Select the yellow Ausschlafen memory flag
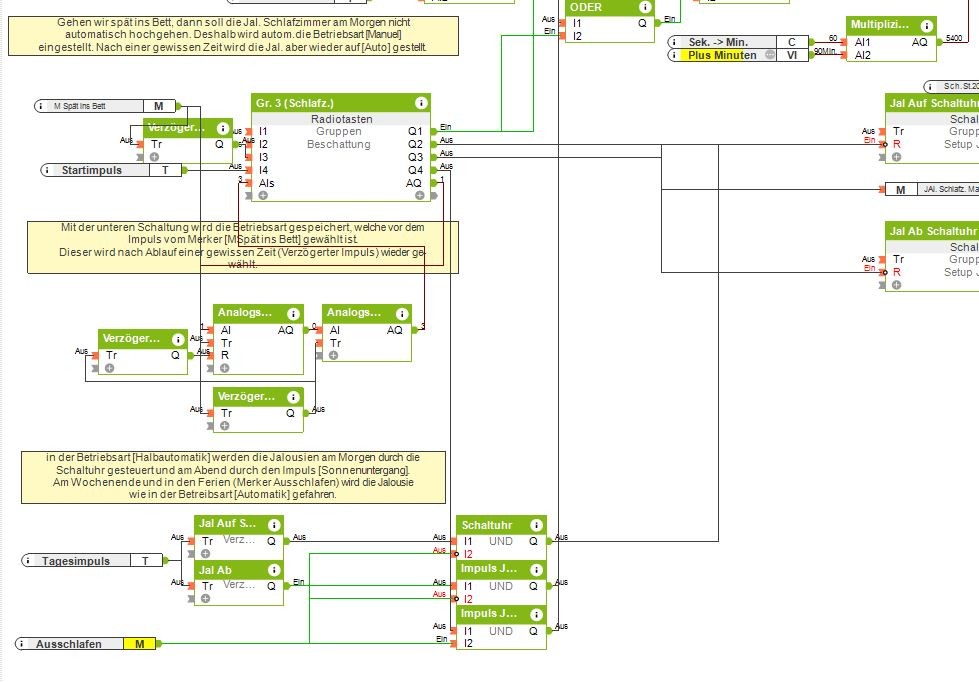This screenshot has height=682, width=979. (86, 643)
